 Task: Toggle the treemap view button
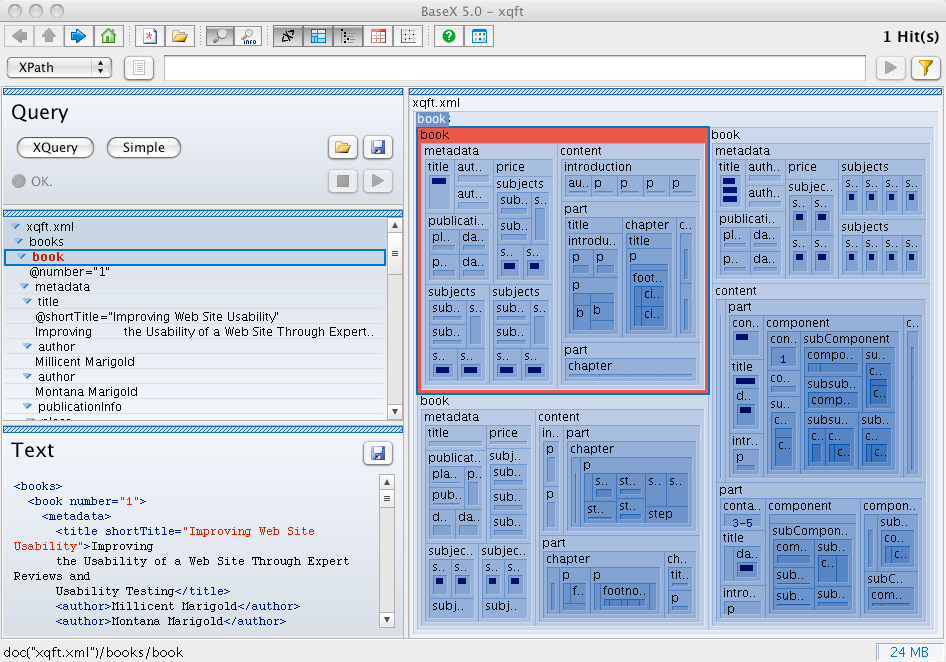318,37
